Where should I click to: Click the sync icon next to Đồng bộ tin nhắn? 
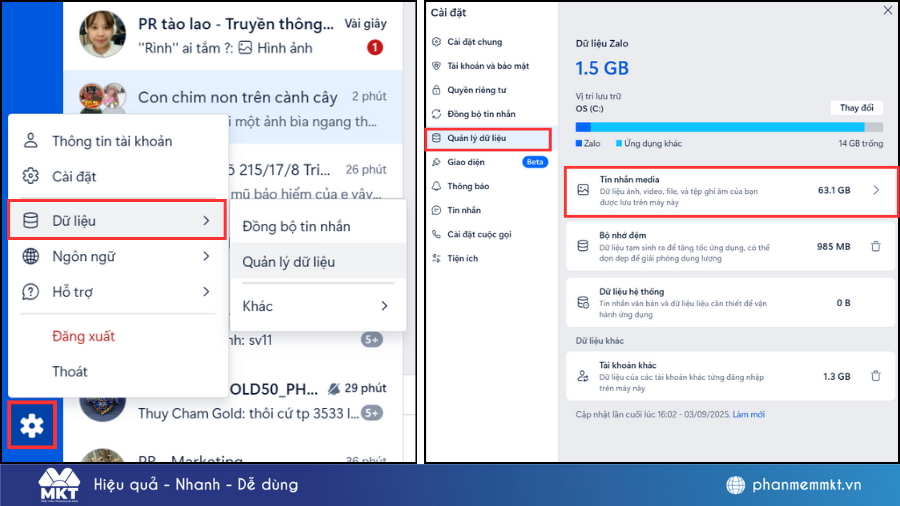pos(436,114)
